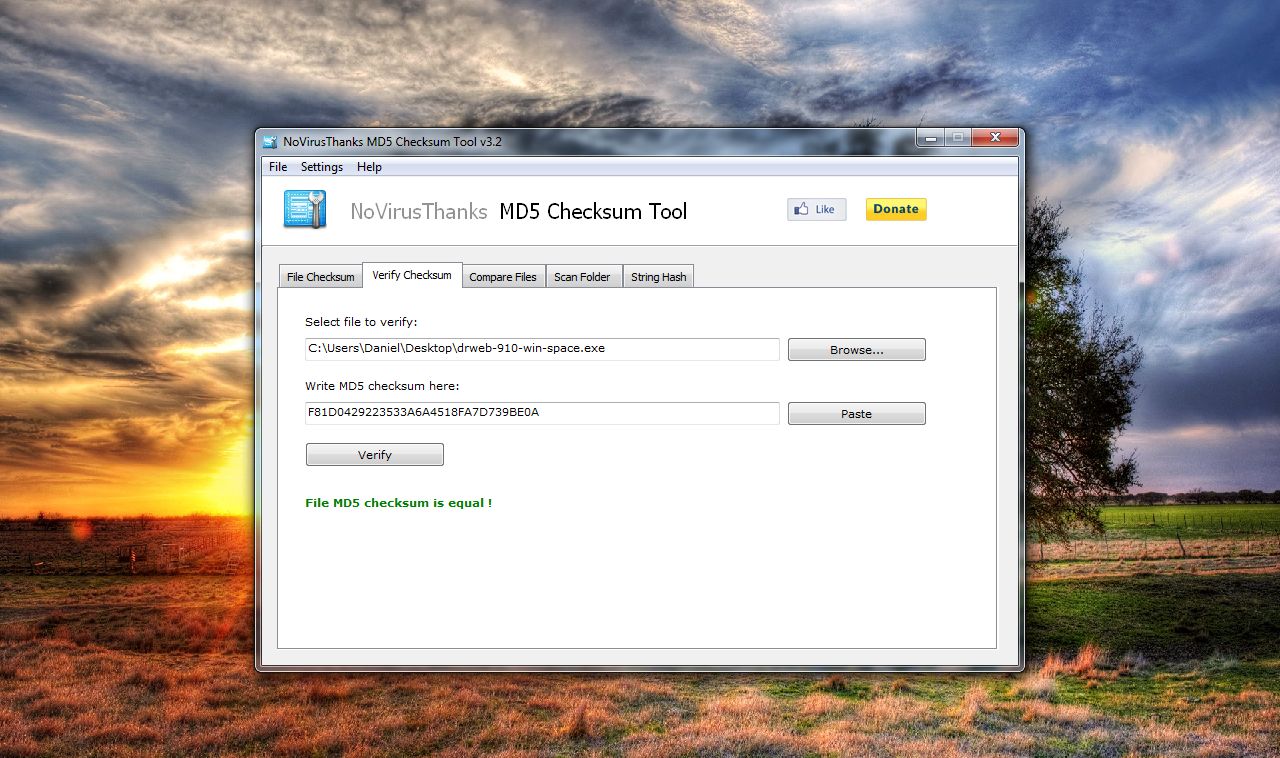Click the Browse... button
This screenshot has height=758, width=1280.
(857, 350)
